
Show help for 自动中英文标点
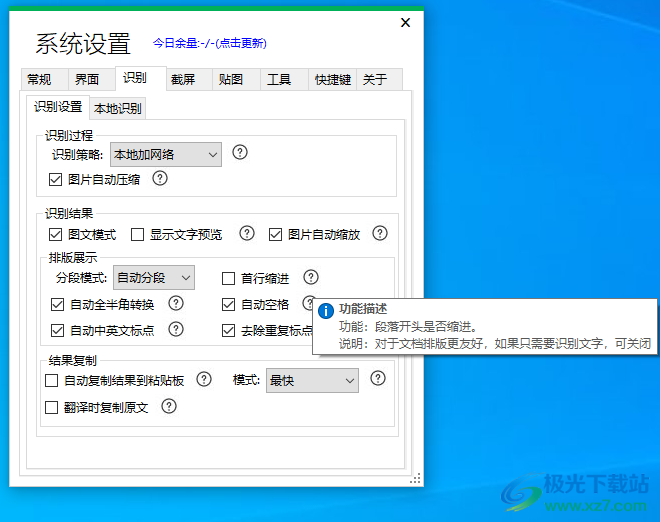[176, 329]
